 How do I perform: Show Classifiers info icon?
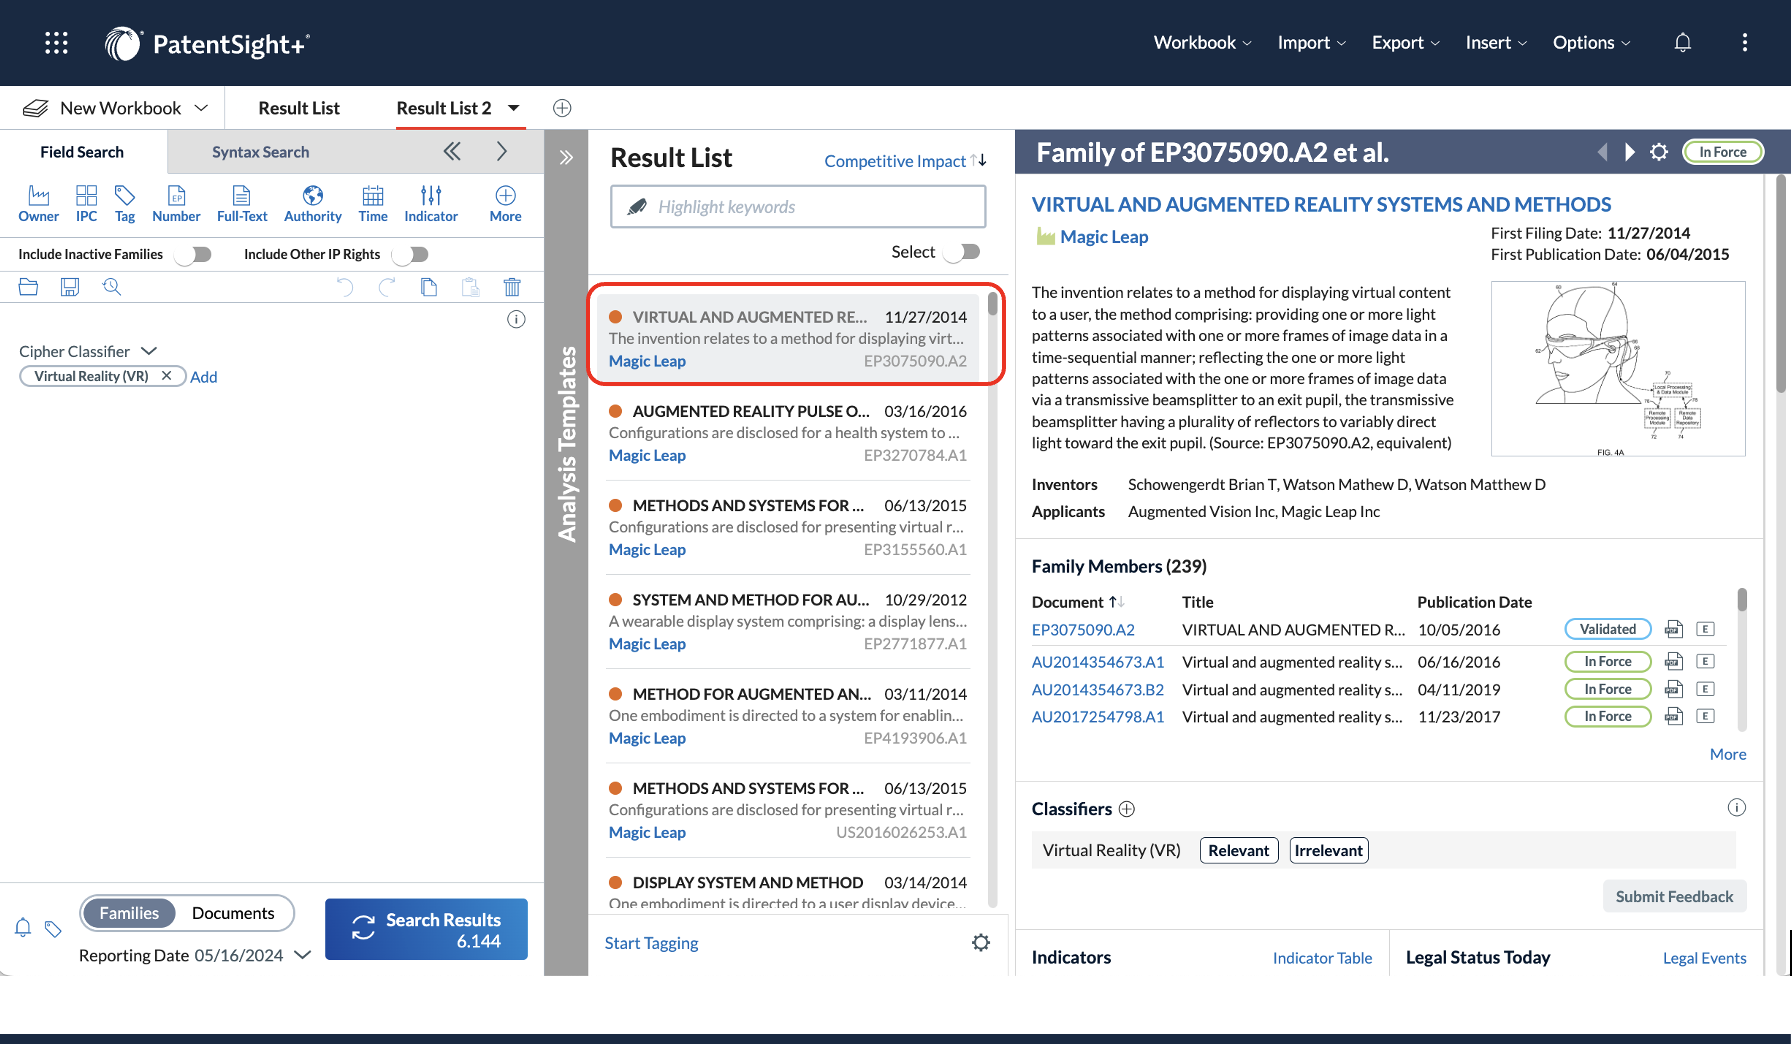1737,807
